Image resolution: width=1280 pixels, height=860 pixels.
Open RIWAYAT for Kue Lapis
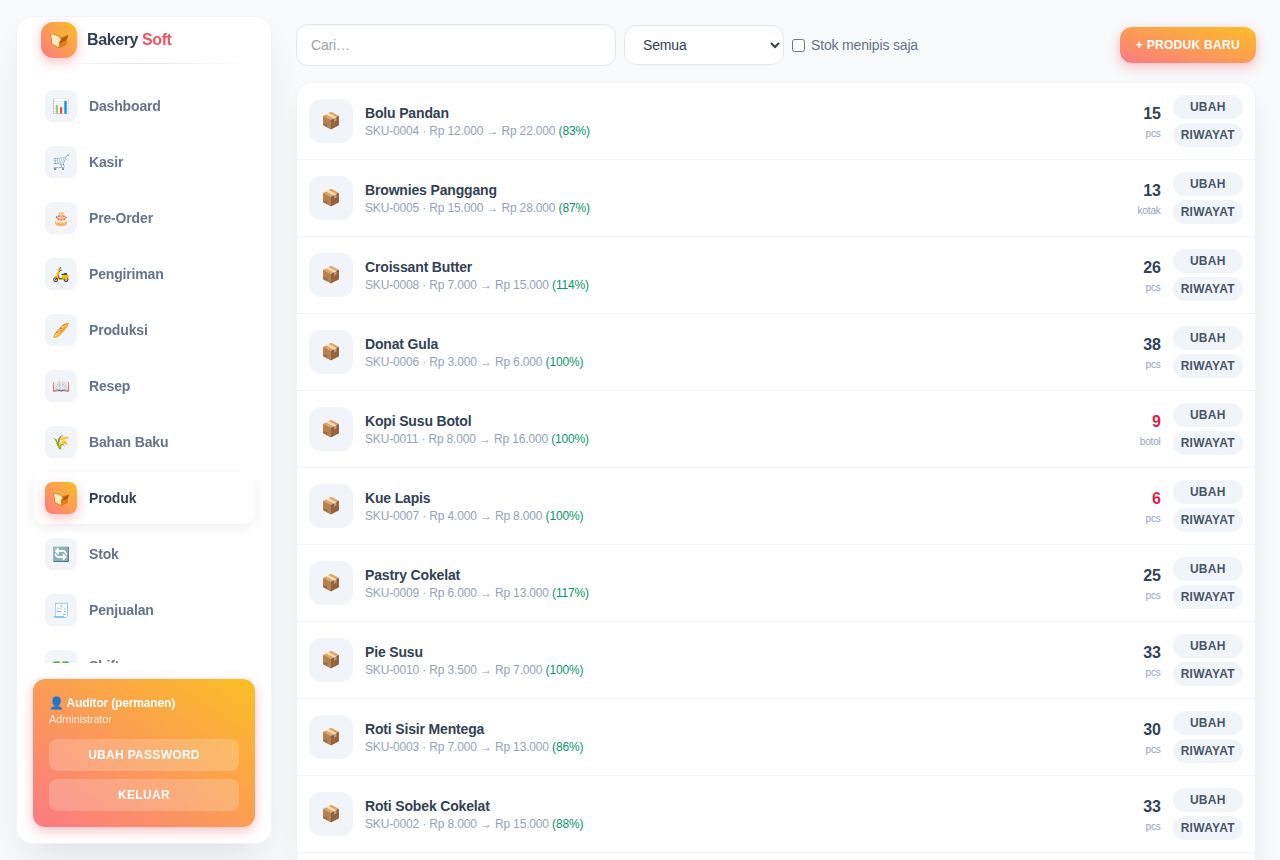1208,520
